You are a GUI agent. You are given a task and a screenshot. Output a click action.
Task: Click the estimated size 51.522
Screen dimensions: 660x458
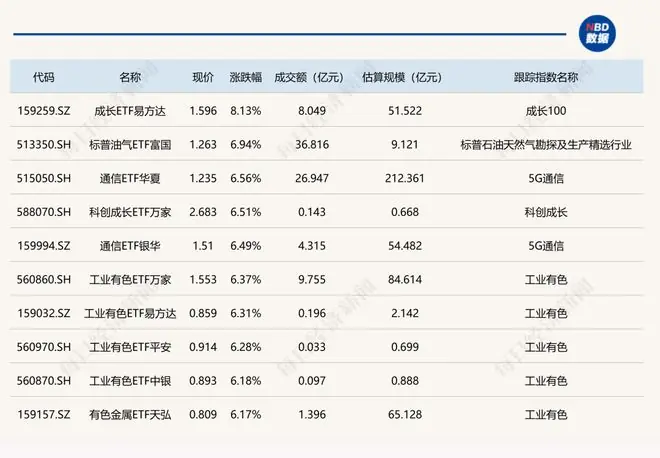point(405,111)
